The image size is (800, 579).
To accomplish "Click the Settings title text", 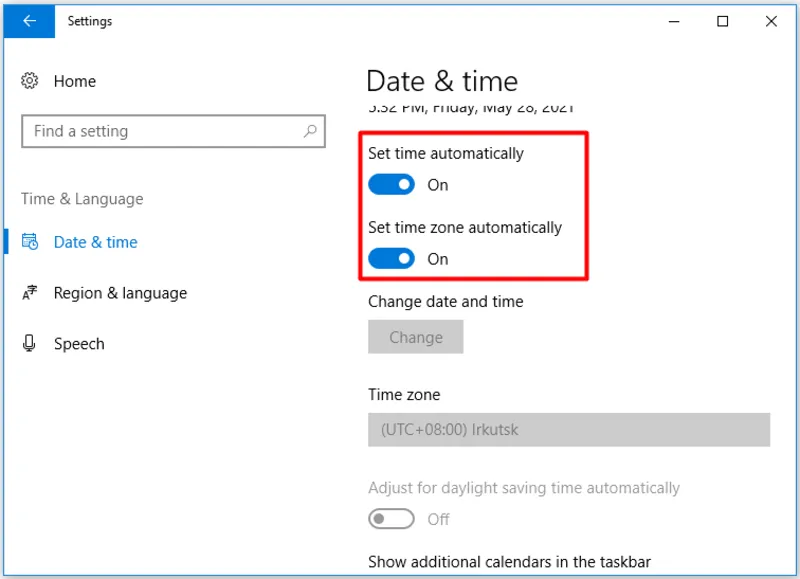I will pyautogui.click(x=90, y=21).
